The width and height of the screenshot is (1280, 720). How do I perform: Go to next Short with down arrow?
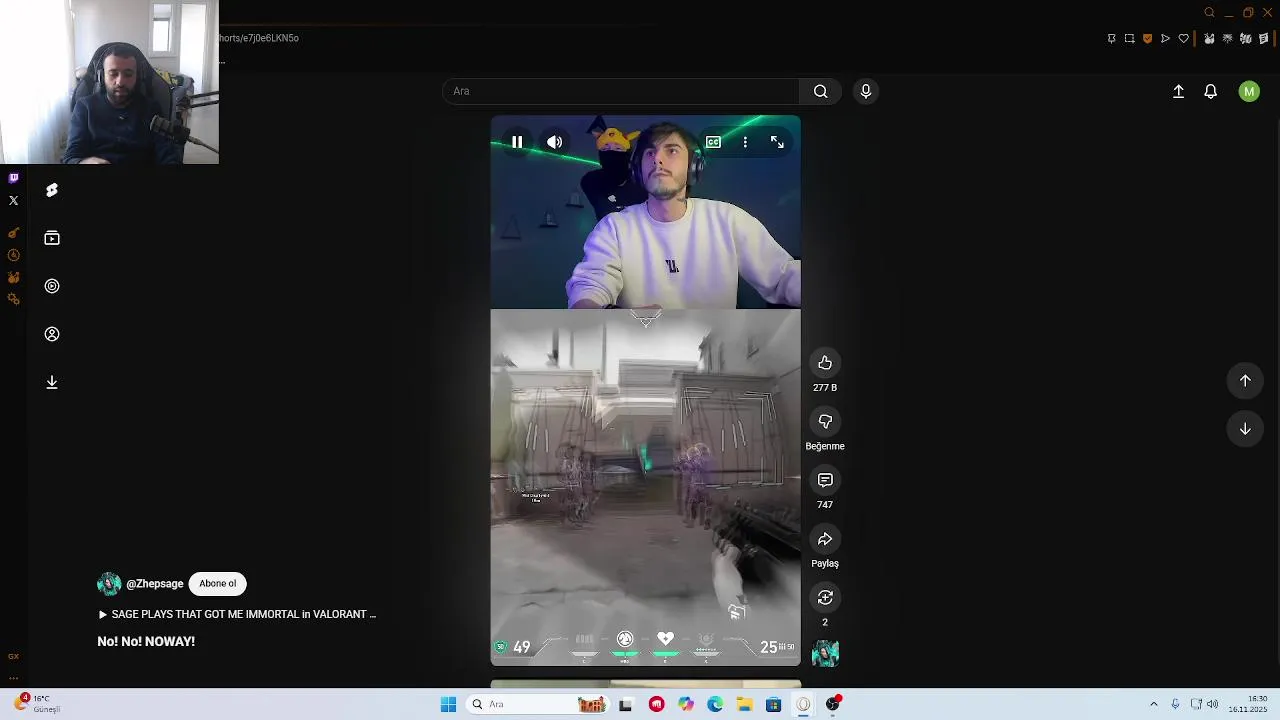tap(1245, 429)
